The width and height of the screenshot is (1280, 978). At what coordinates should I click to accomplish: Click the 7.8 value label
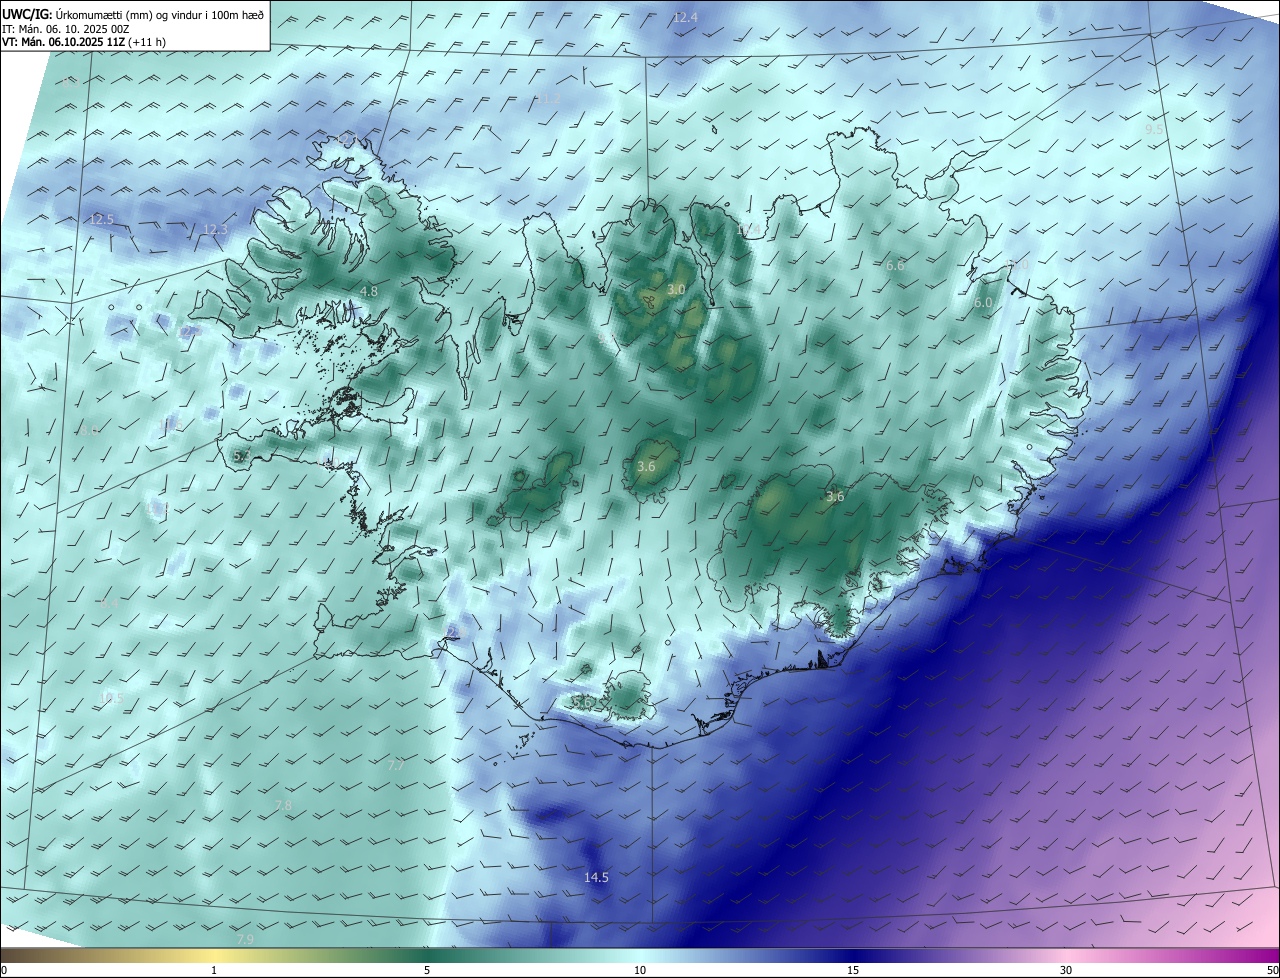(x=283, y=806)
